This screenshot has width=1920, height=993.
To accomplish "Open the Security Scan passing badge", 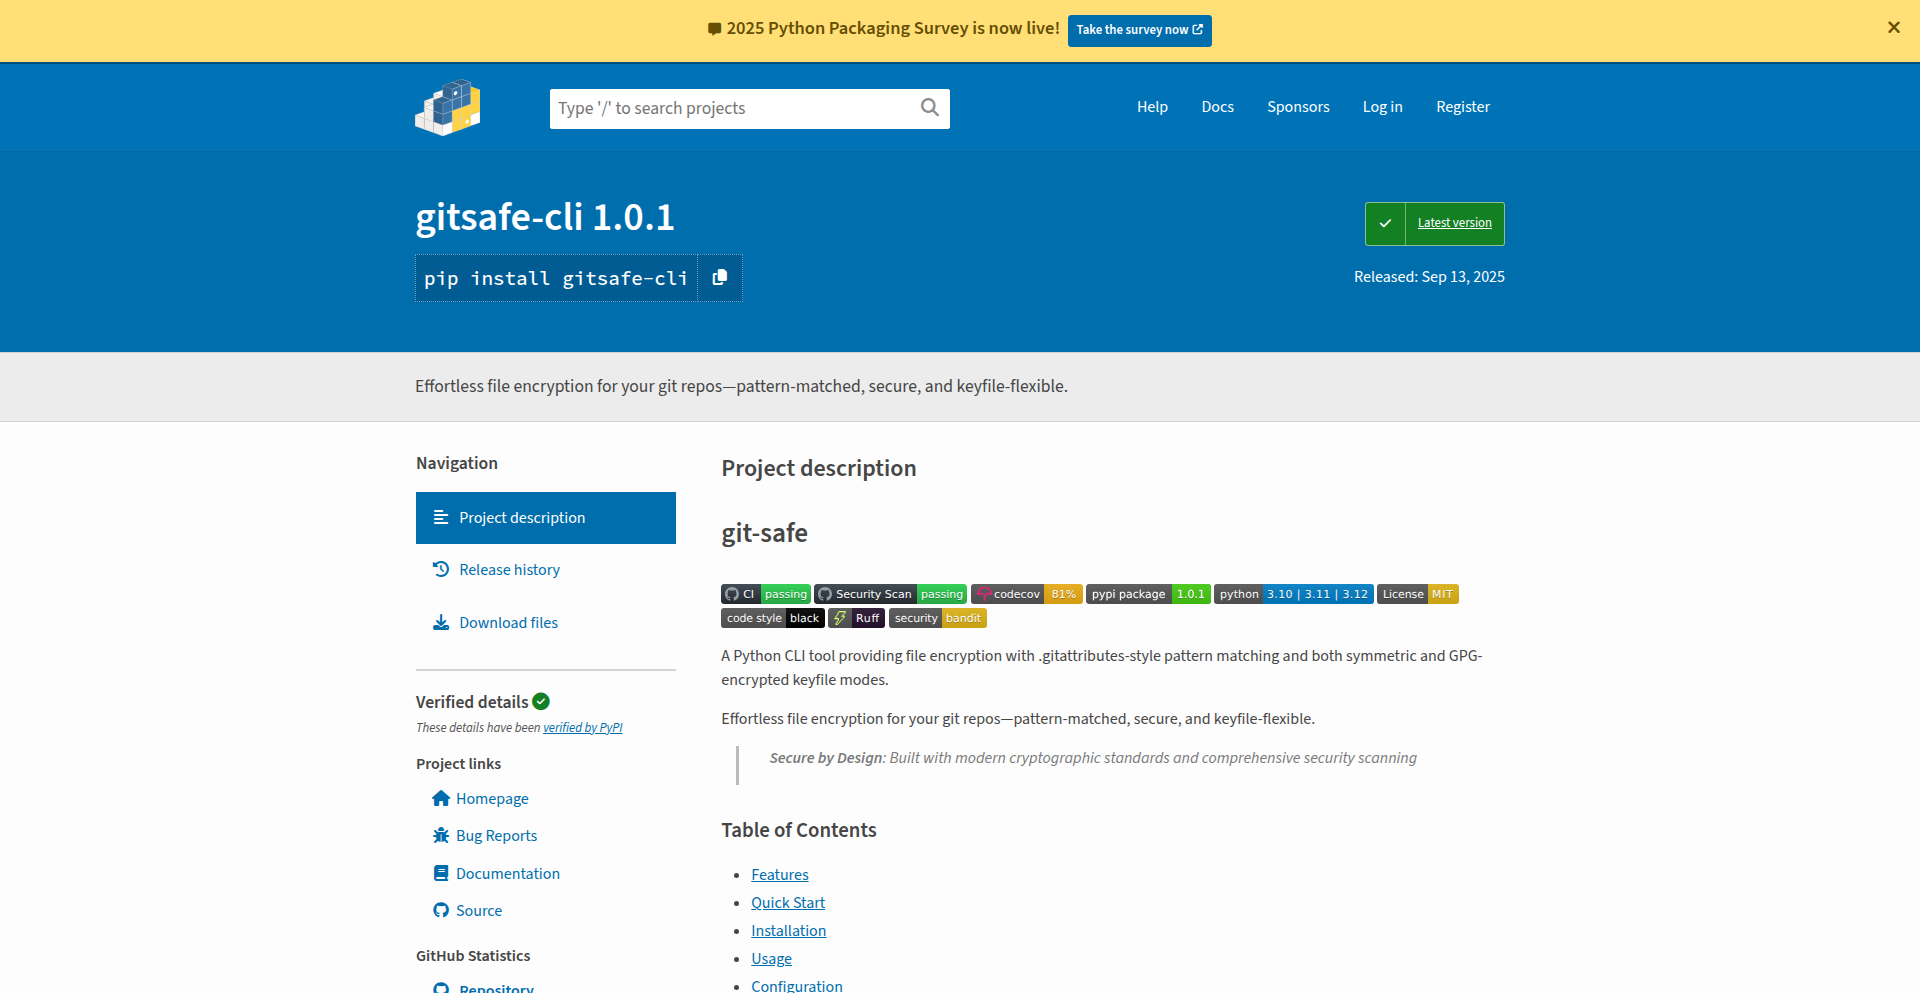I will [890, 594].
